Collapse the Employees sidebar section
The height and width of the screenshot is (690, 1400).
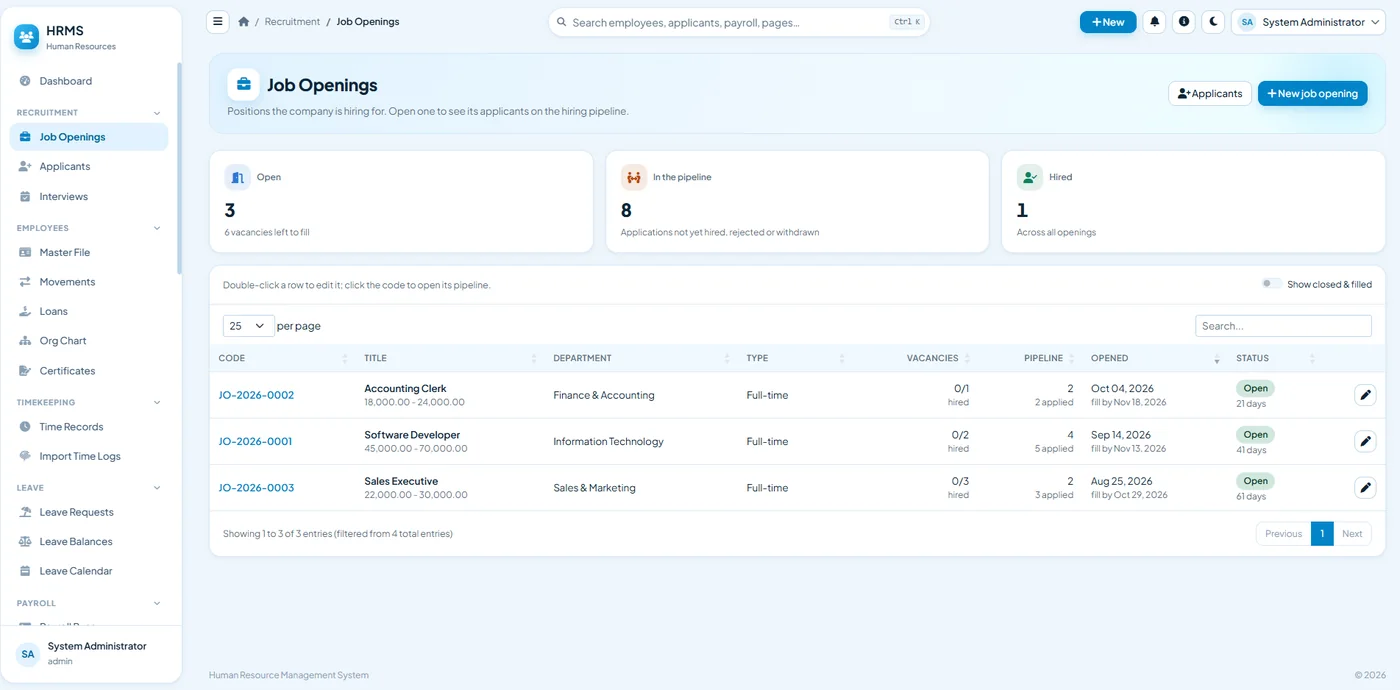click(x=89, y=228)
